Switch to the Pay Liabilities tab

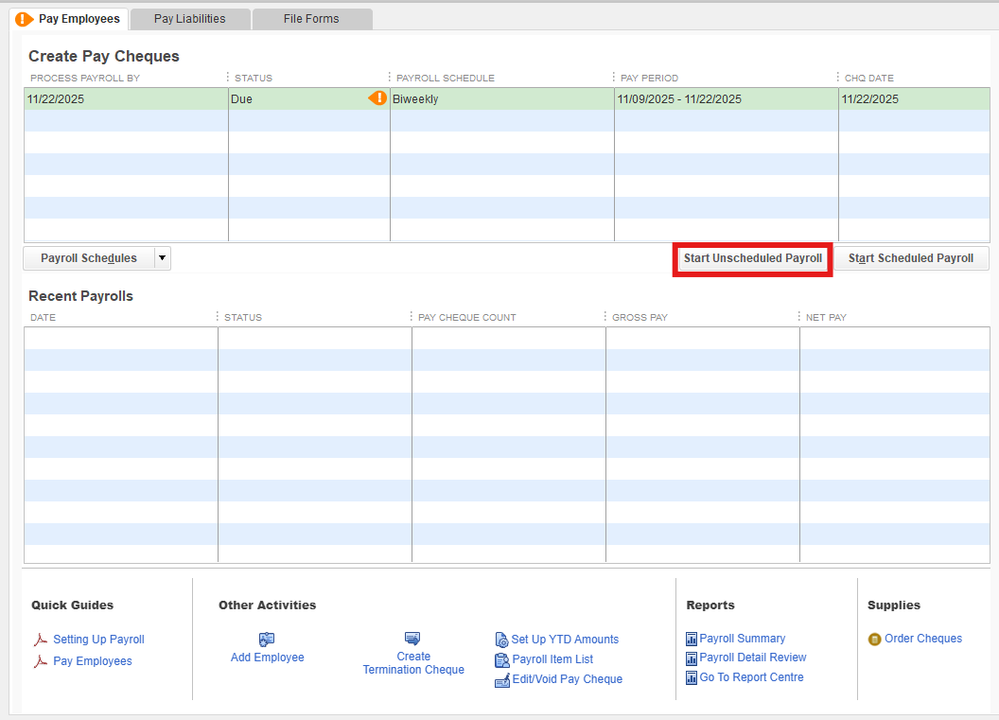pyautogui.click(x=189, y=19)
